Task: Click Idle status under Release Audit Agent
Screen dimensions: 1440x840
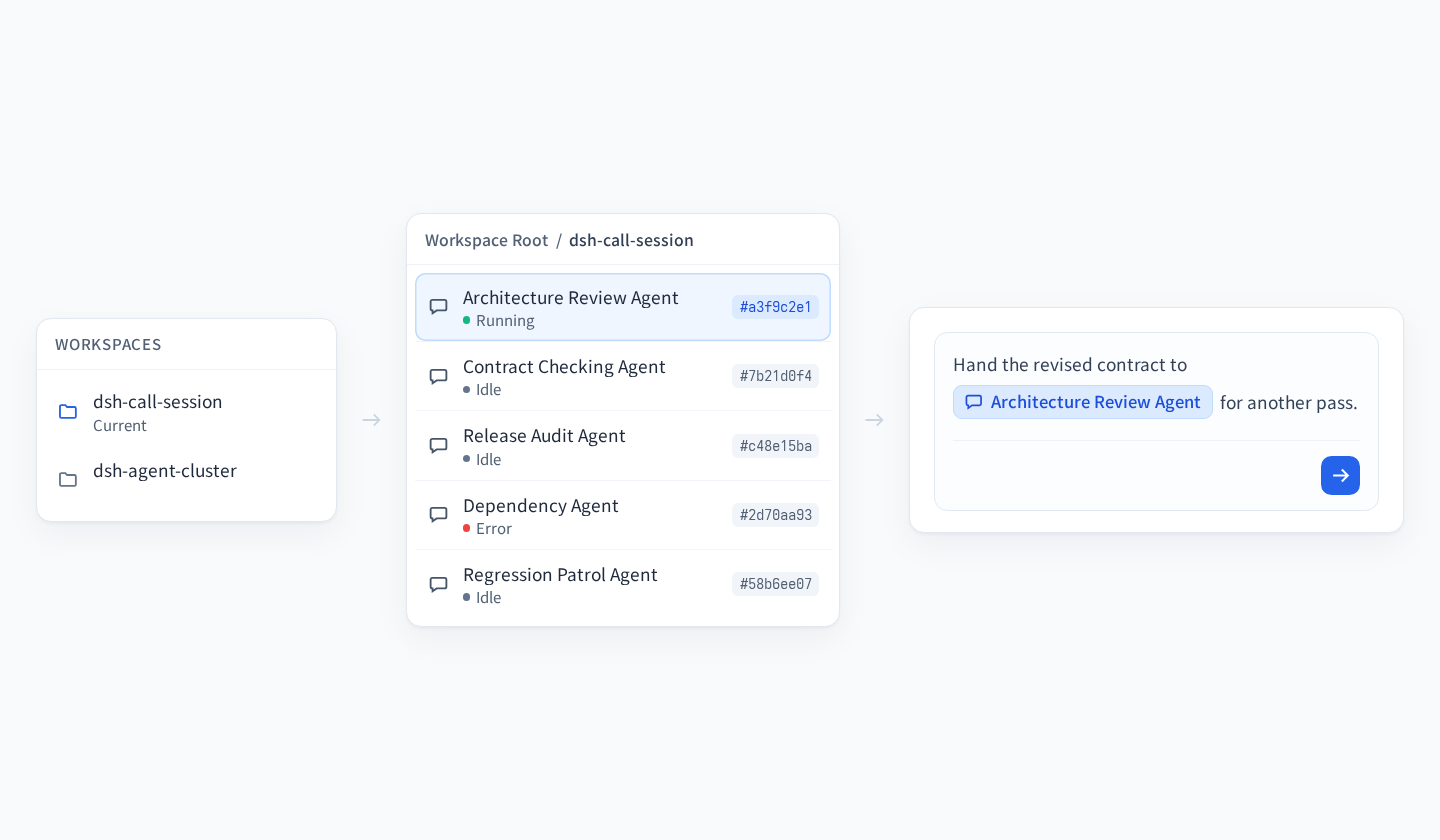Action: pos(482,460)
